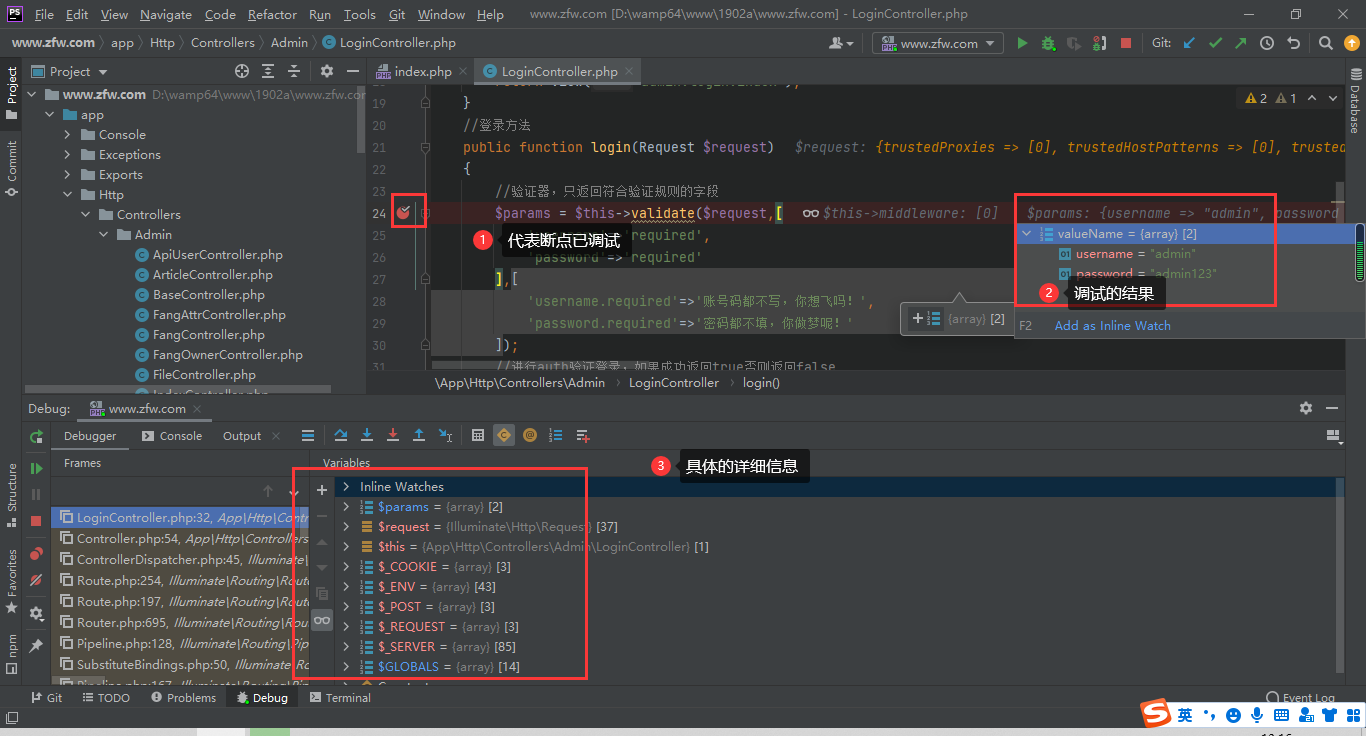Click View Breakpoints icon
Image resolution: width=1366 pixels, height=736 pixels.
(36, 553)
